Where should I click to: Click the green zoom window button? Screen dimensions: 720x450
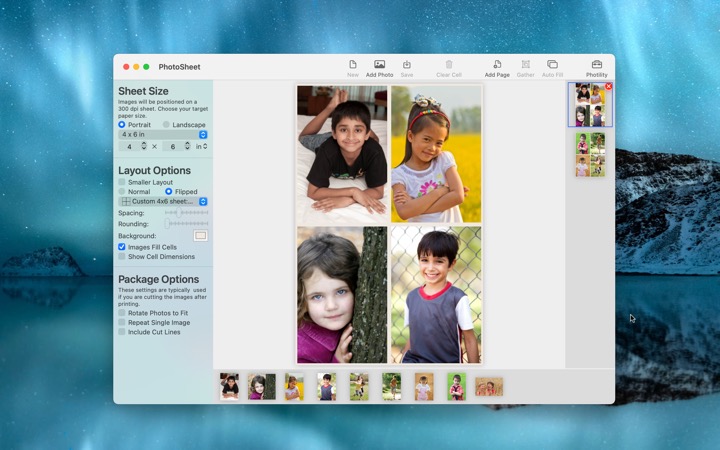pos(146,67)
